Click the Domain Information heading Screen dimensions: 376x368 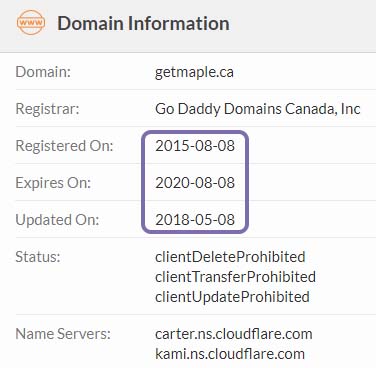click(x=143, y=23)
